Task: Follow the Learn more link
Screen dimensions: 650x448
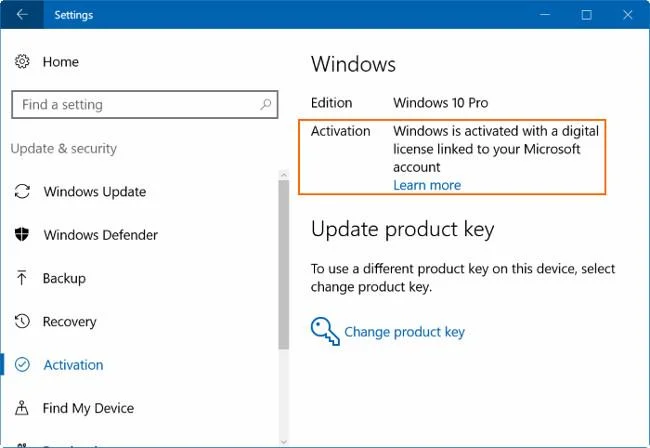Action: click(427, 185)
